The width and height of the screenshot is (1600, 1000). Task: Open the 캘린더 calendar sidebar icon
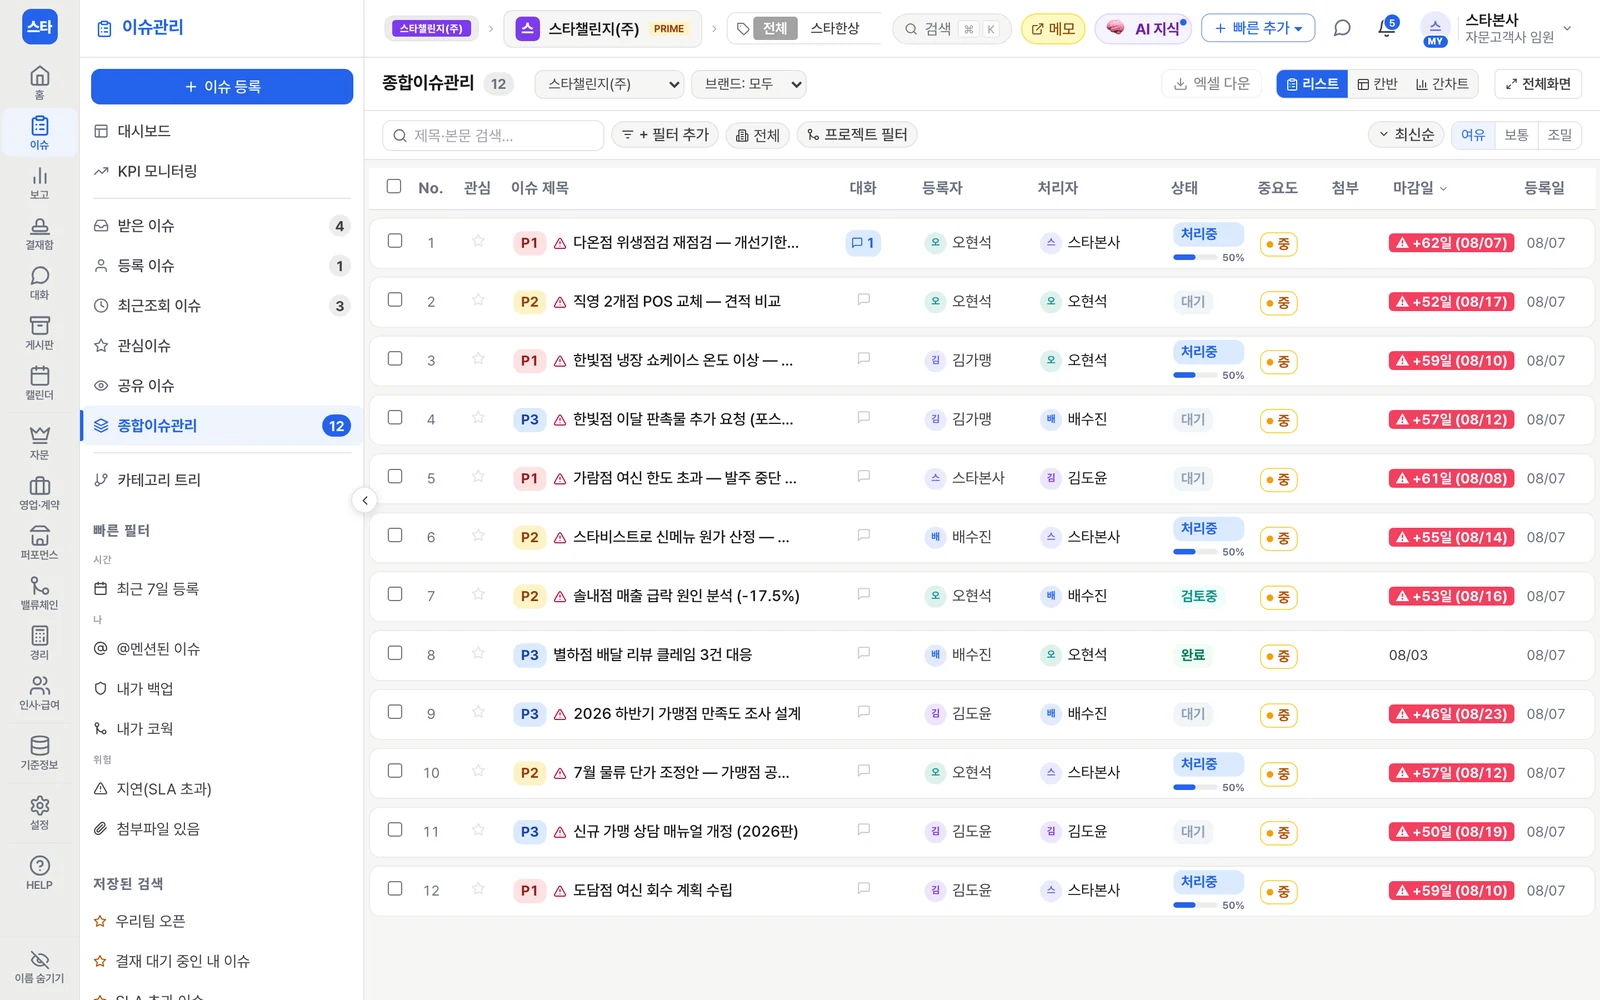click(x=39, y=382)
